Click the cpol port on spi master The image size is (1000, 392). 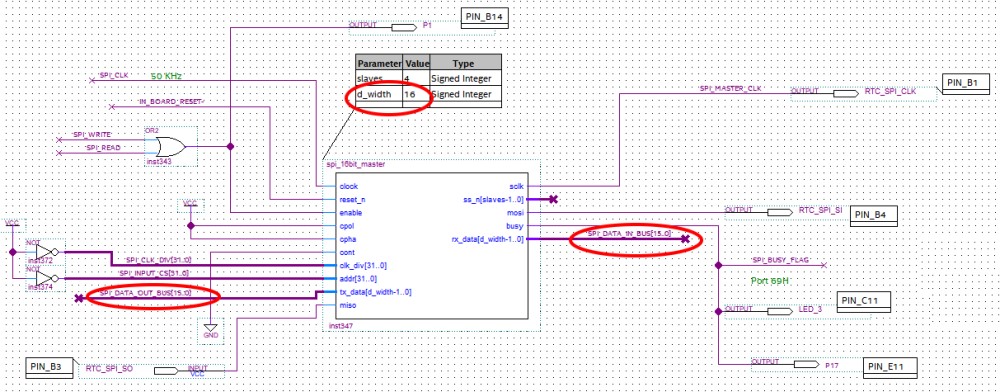coord(348,226)
